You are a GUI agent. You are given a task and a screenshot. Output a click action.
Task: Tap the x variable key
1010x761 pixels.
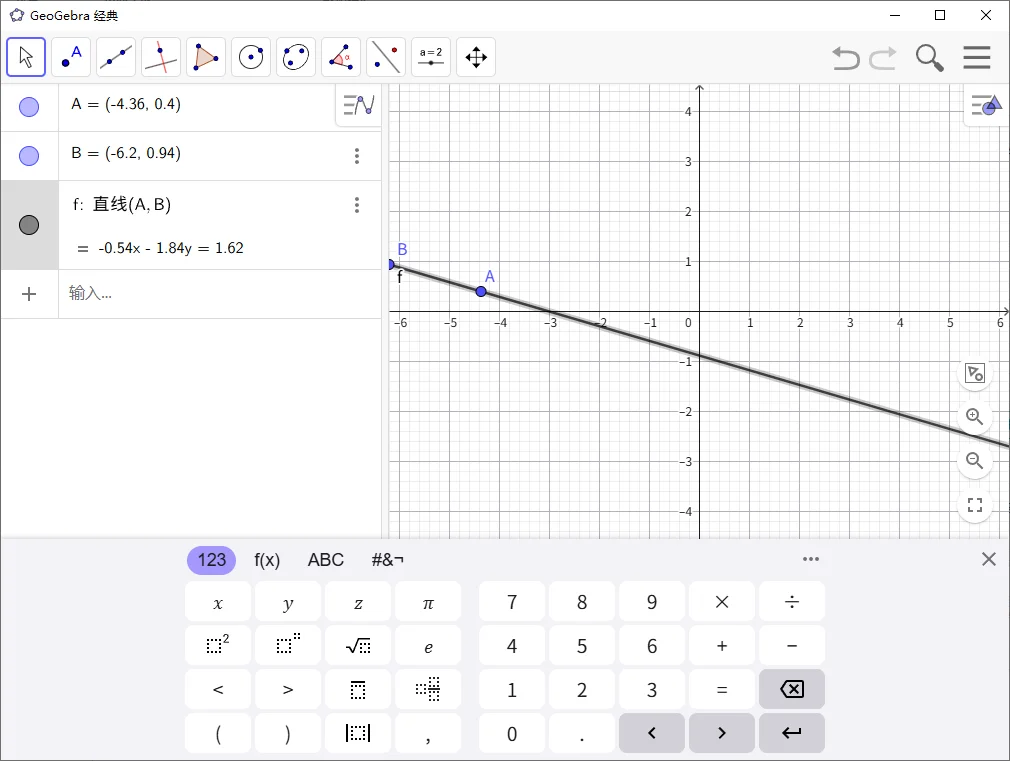pyautogui.click(x=218, y=602)
